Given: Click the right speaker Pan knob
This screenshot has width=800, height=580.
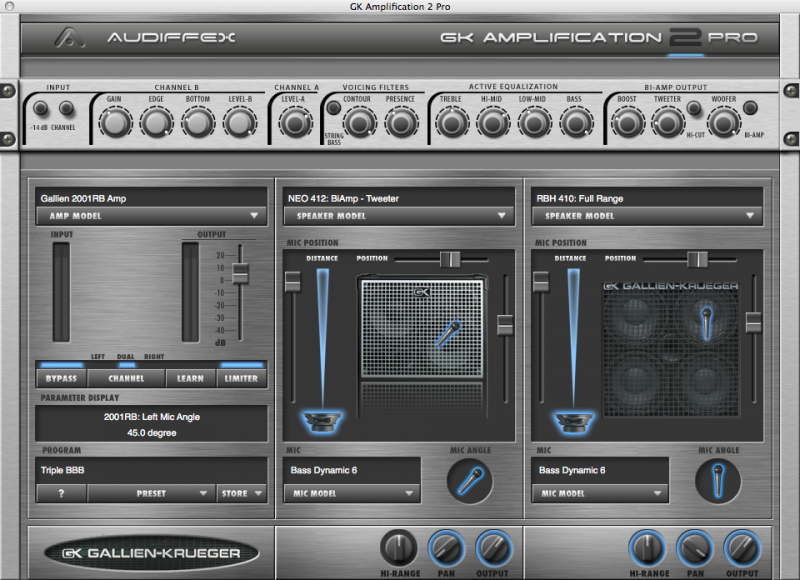Looking at the screenshot, I should click(x=695, y=548).
